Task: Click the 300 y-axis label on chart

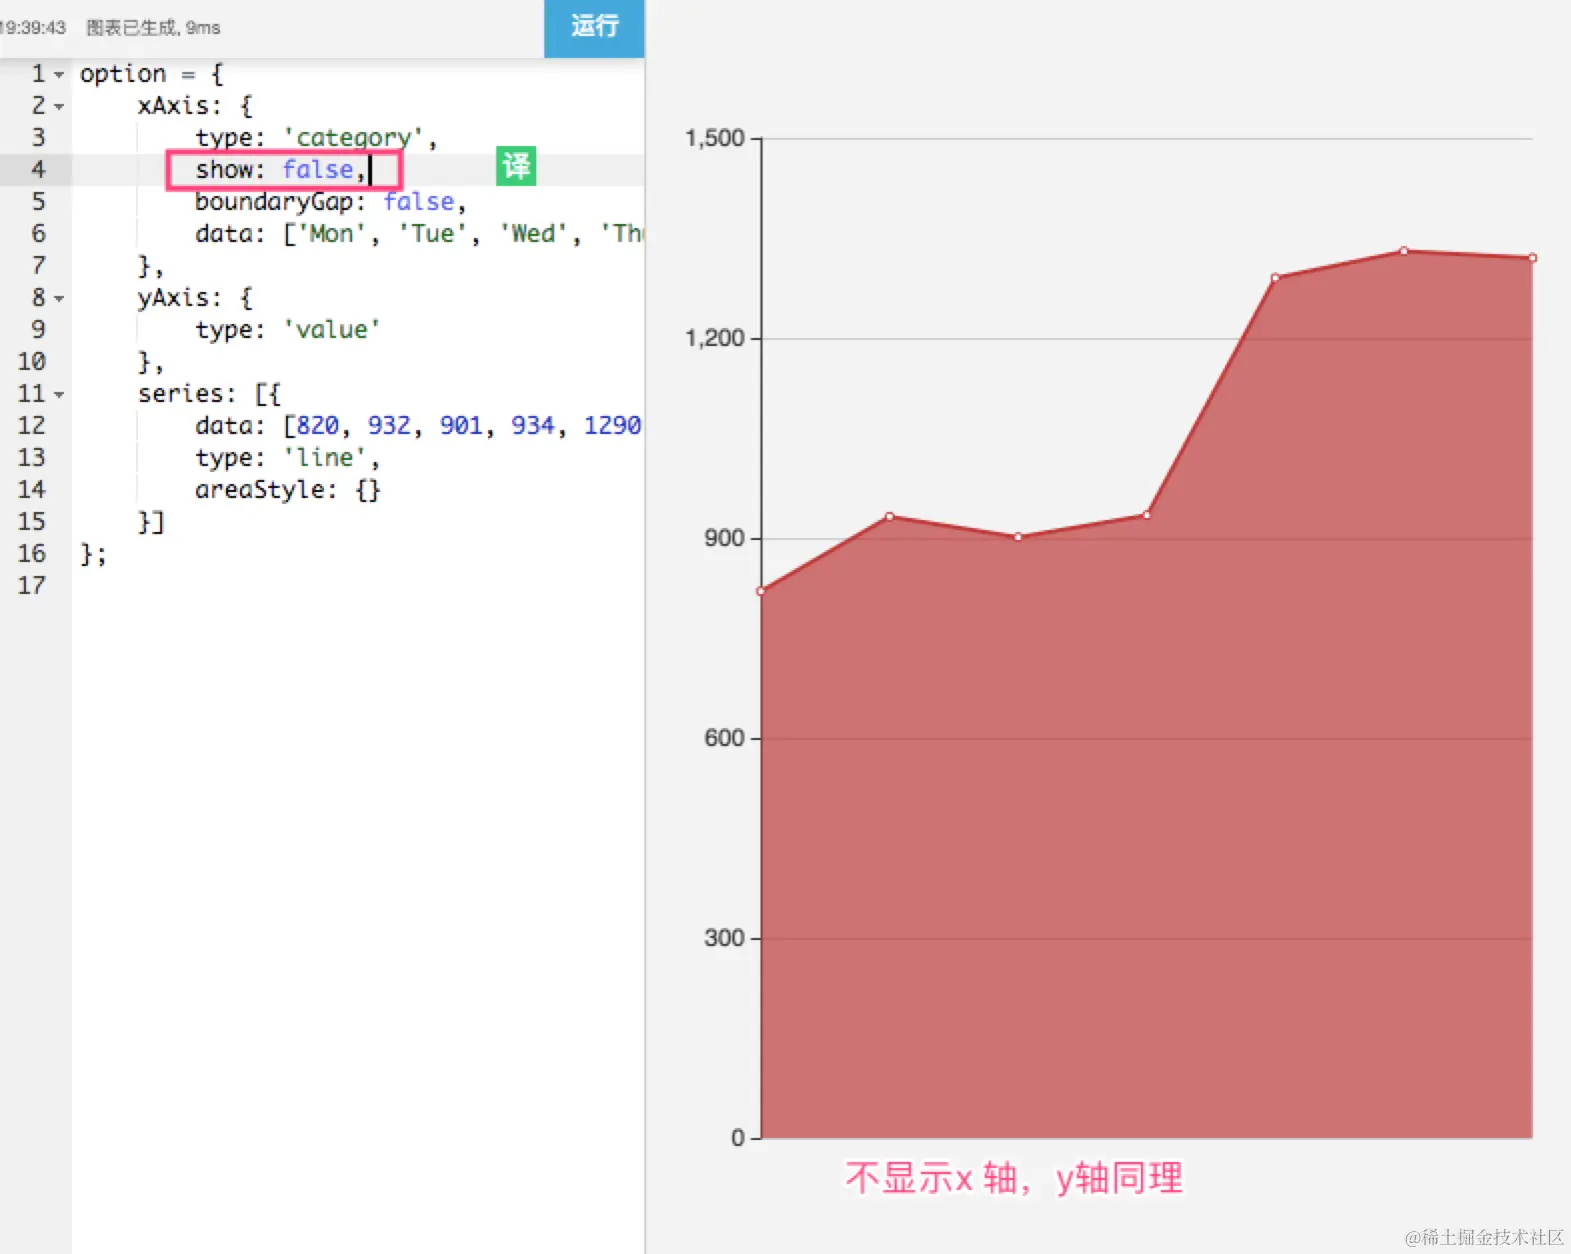Action: [x=725, y=938]
